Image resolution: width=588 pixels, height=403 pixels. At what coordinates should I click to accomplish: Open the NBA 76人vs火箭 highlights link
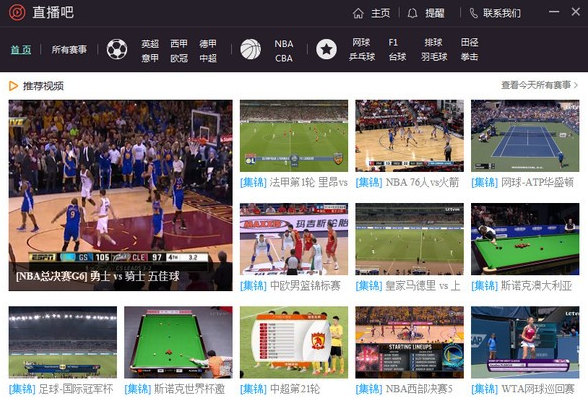point(407,183)
